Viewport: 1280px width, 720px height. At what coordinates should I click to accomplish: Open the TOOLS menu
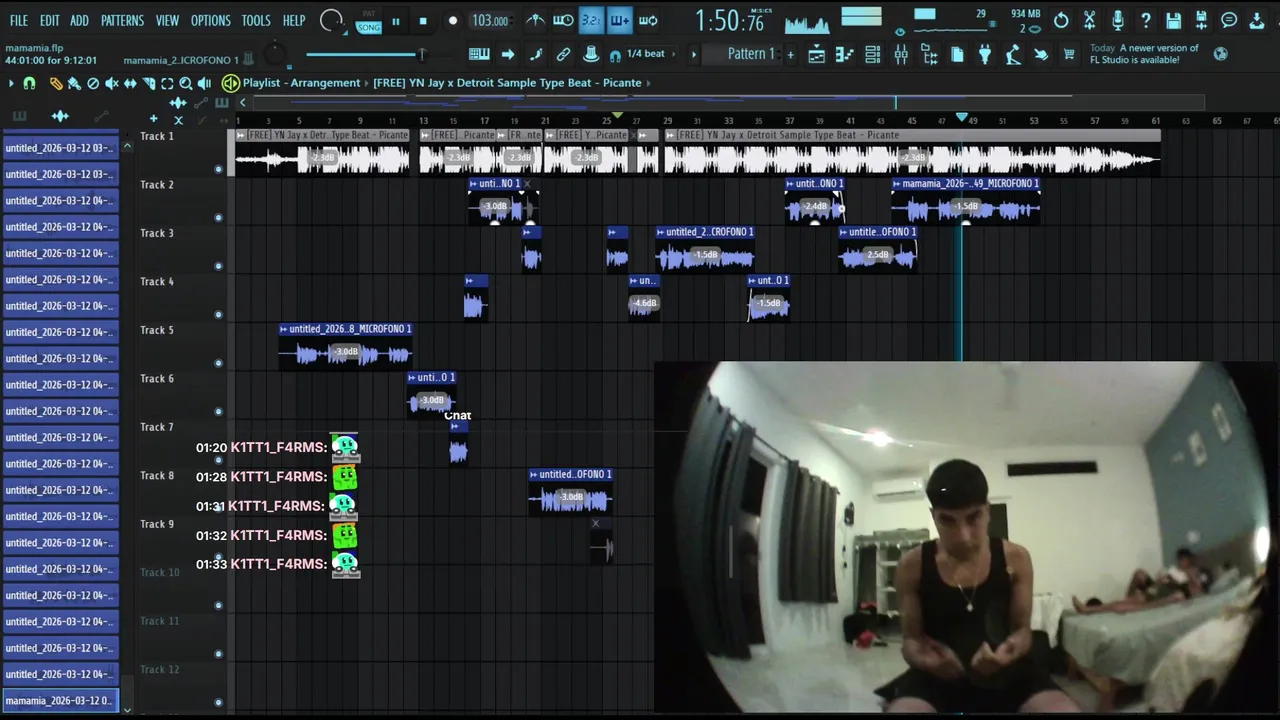[256, 20]
